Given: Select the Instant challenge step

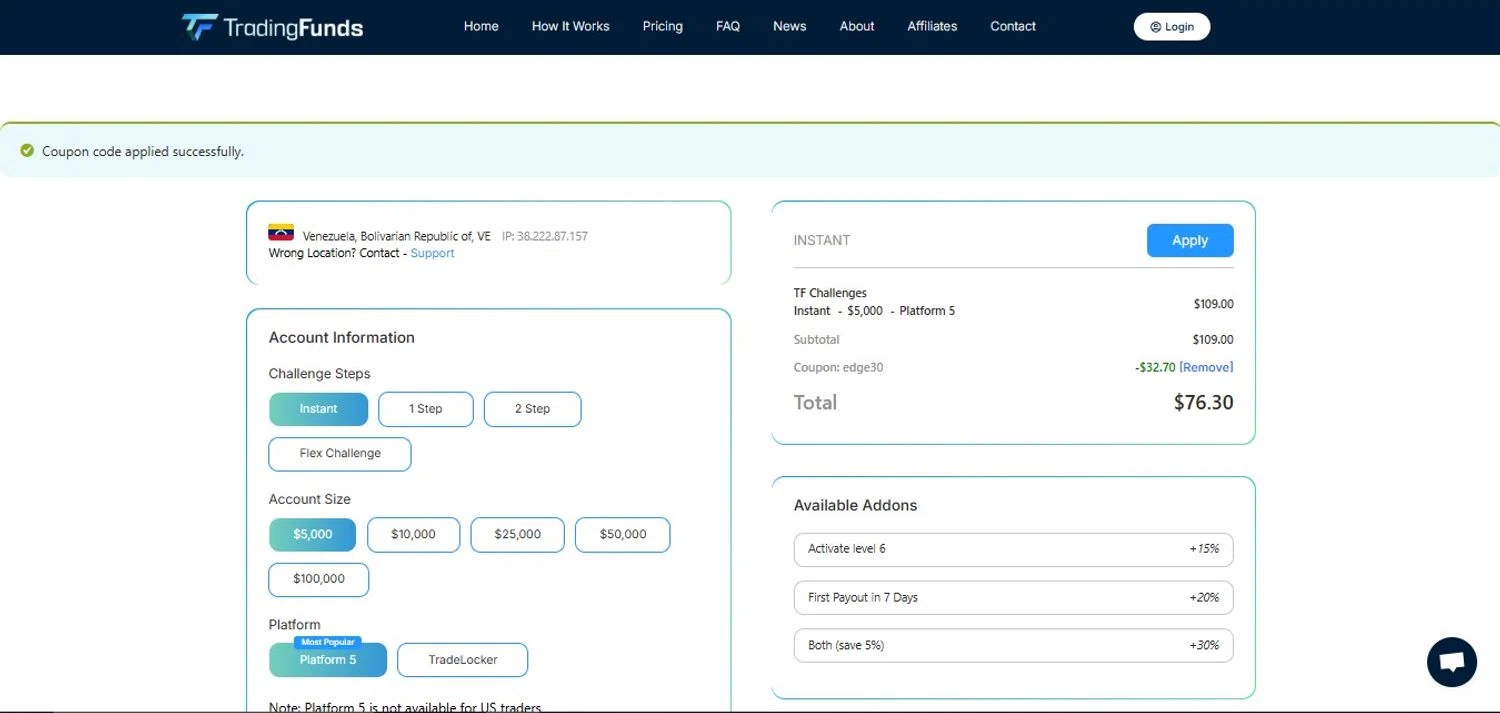Looking at the screenshot, I should (x=319, y=409).
